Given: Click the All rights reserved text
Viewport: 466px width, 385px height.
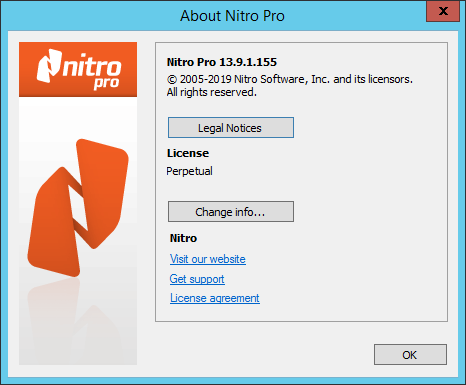Looking at the screenshot, I should coord(212,92).
